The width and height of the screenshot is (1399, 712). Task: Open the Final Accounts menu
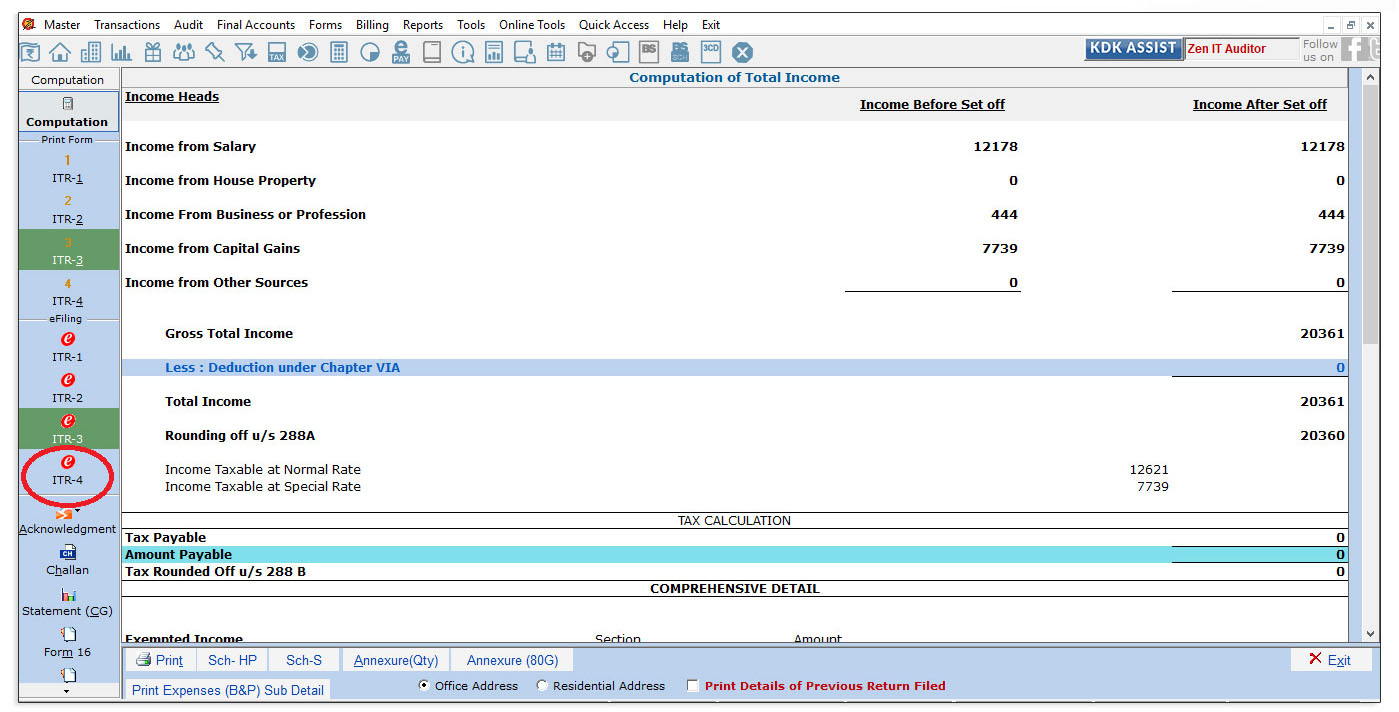click(256, 25)
